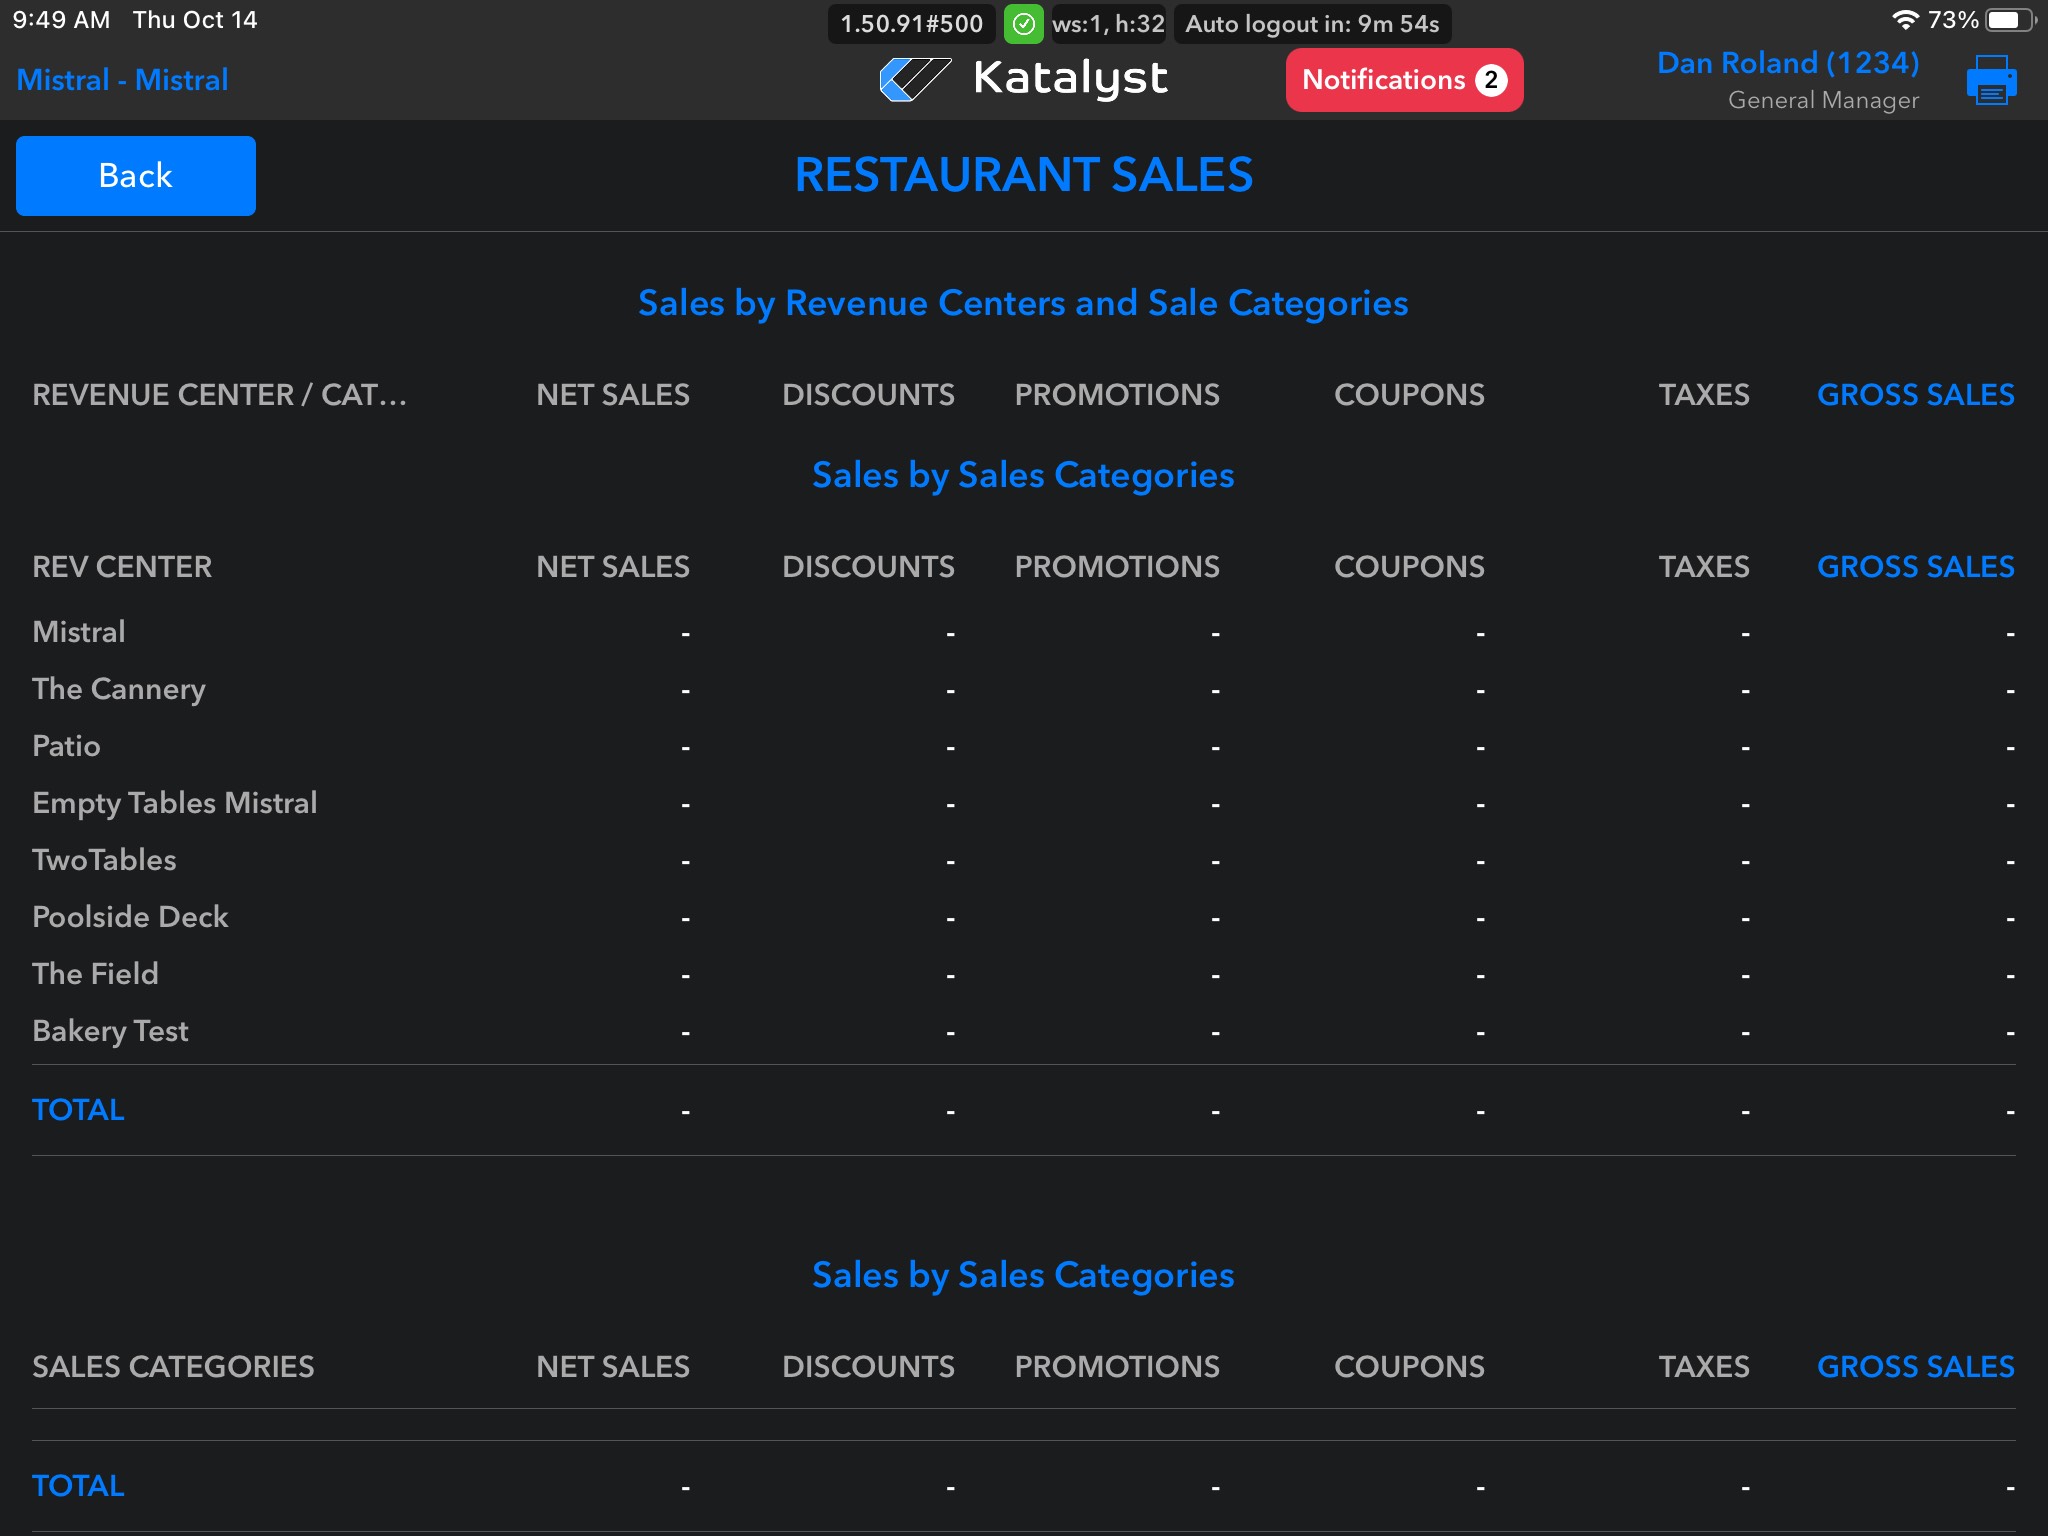Tap the Sales by Revenue Centers heading

tap(1023, 303)
